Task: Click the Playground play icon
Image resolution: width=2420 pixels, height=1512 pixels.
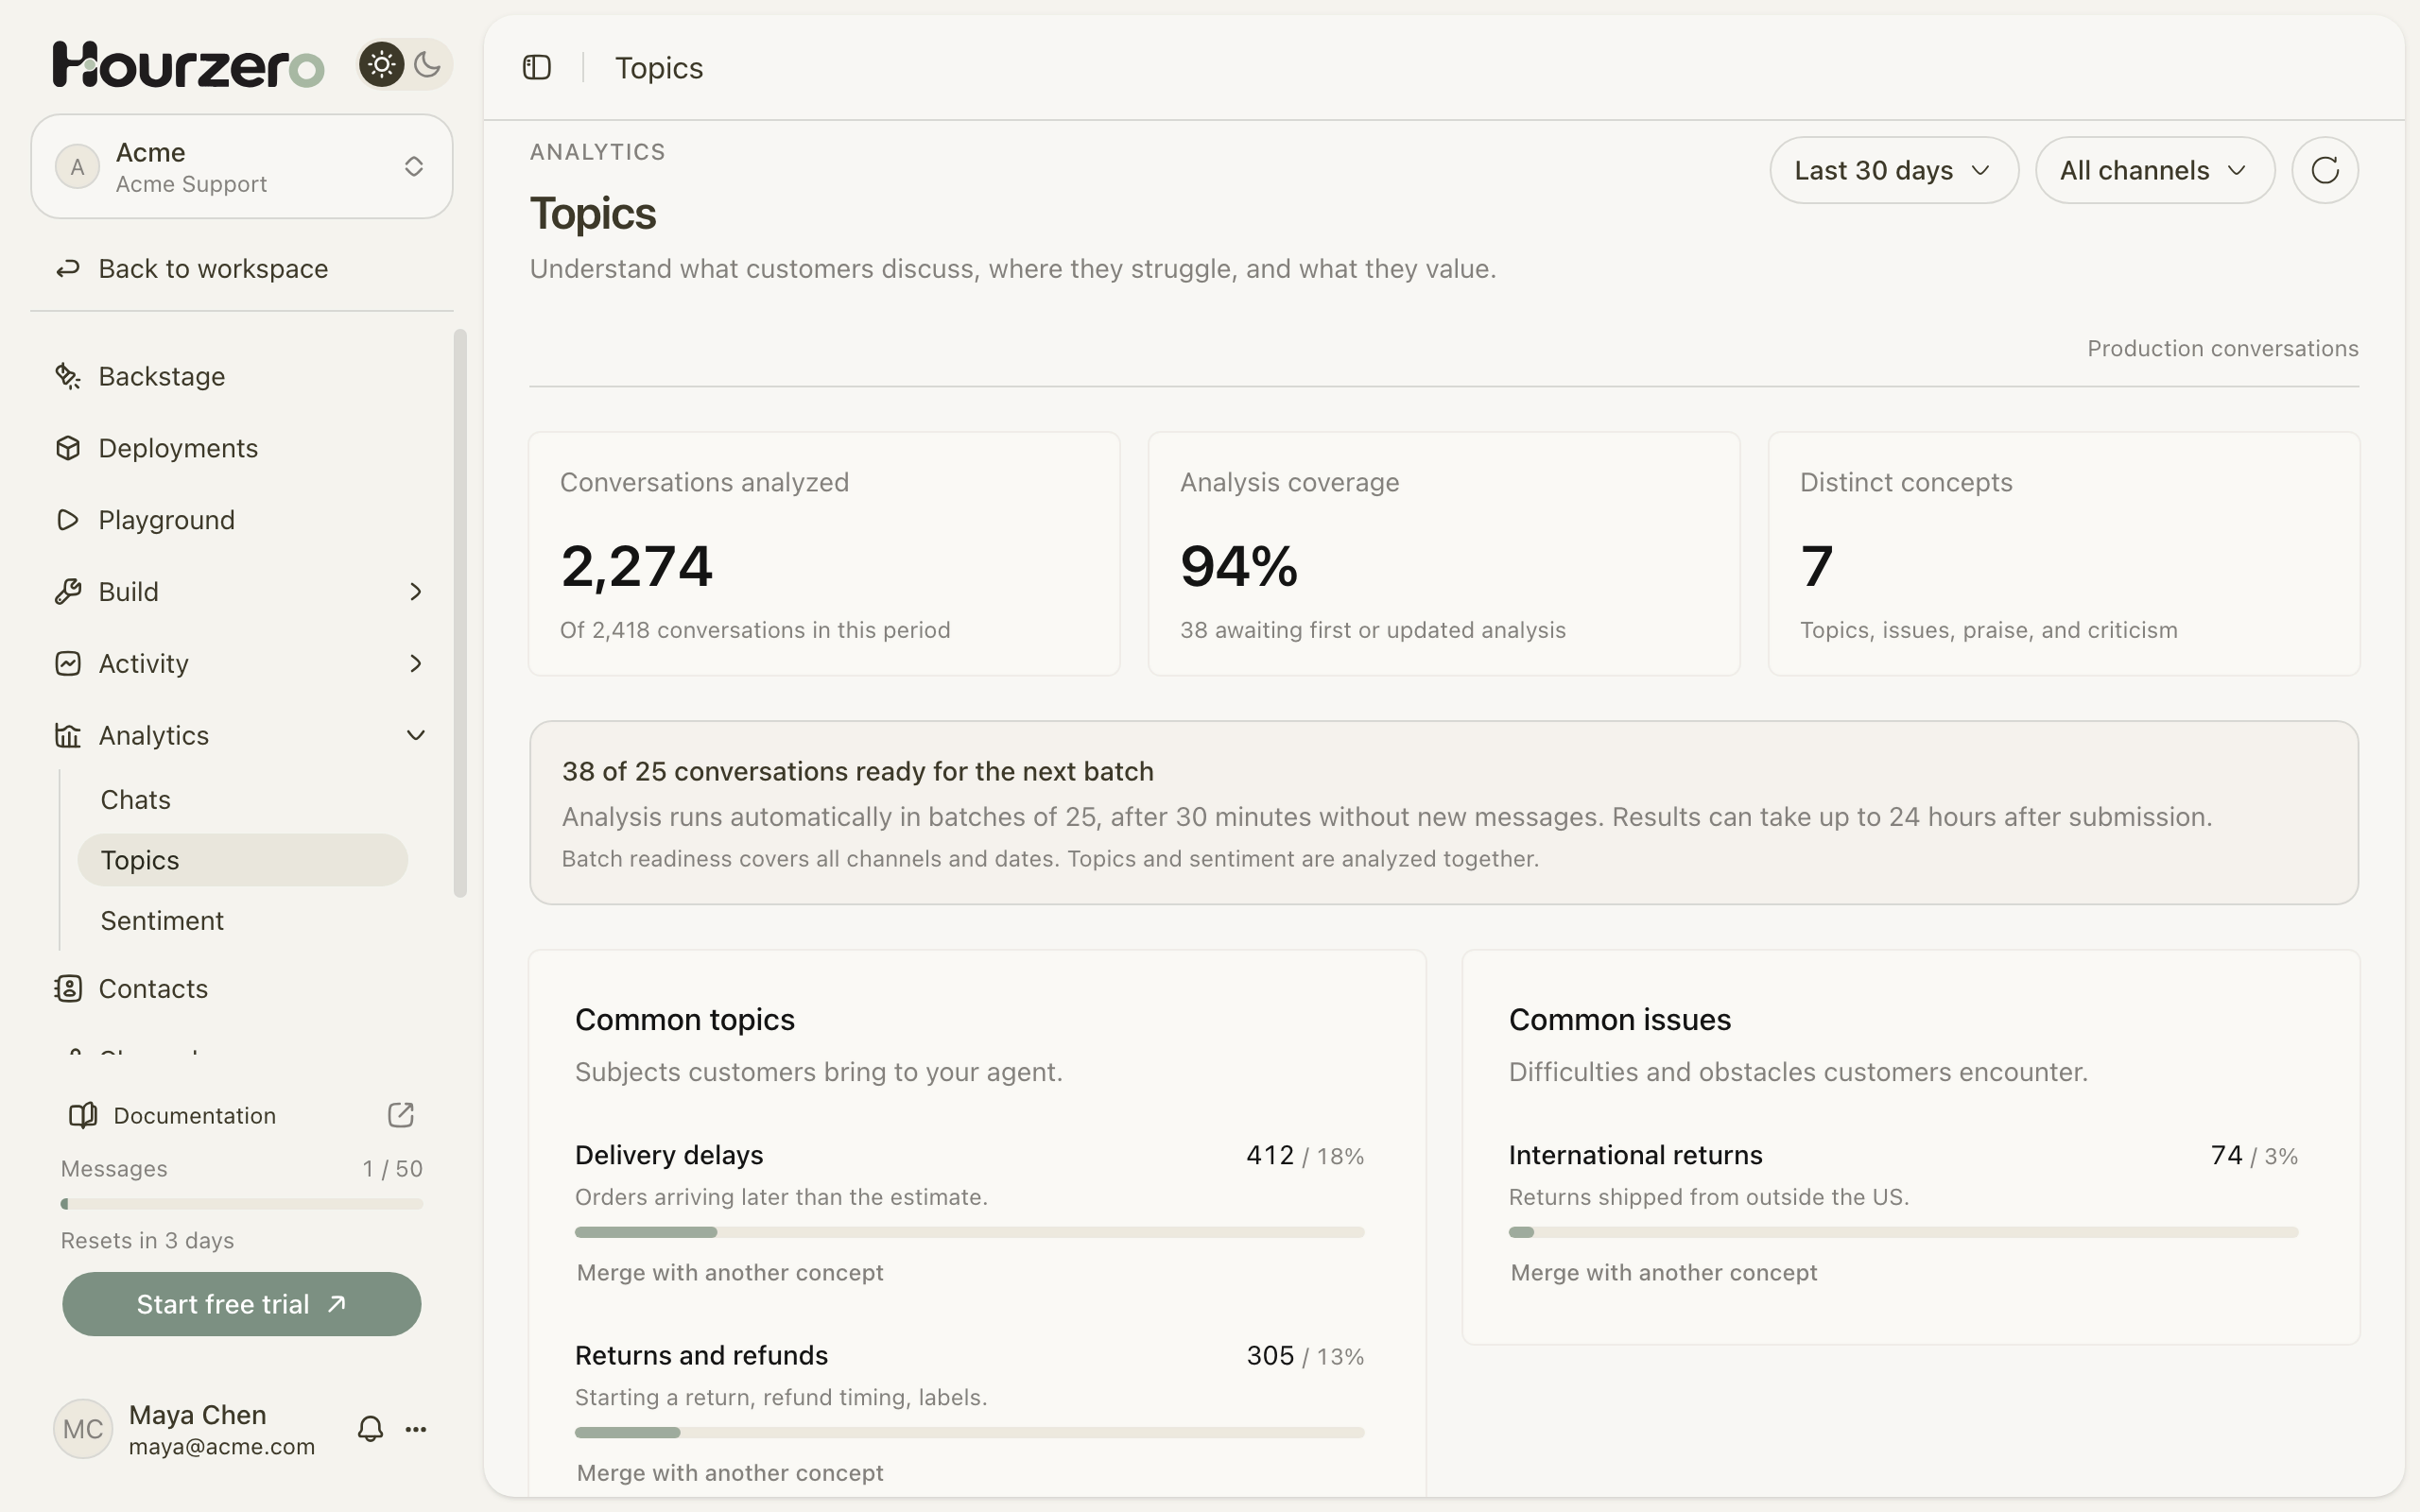Action: 68,520
